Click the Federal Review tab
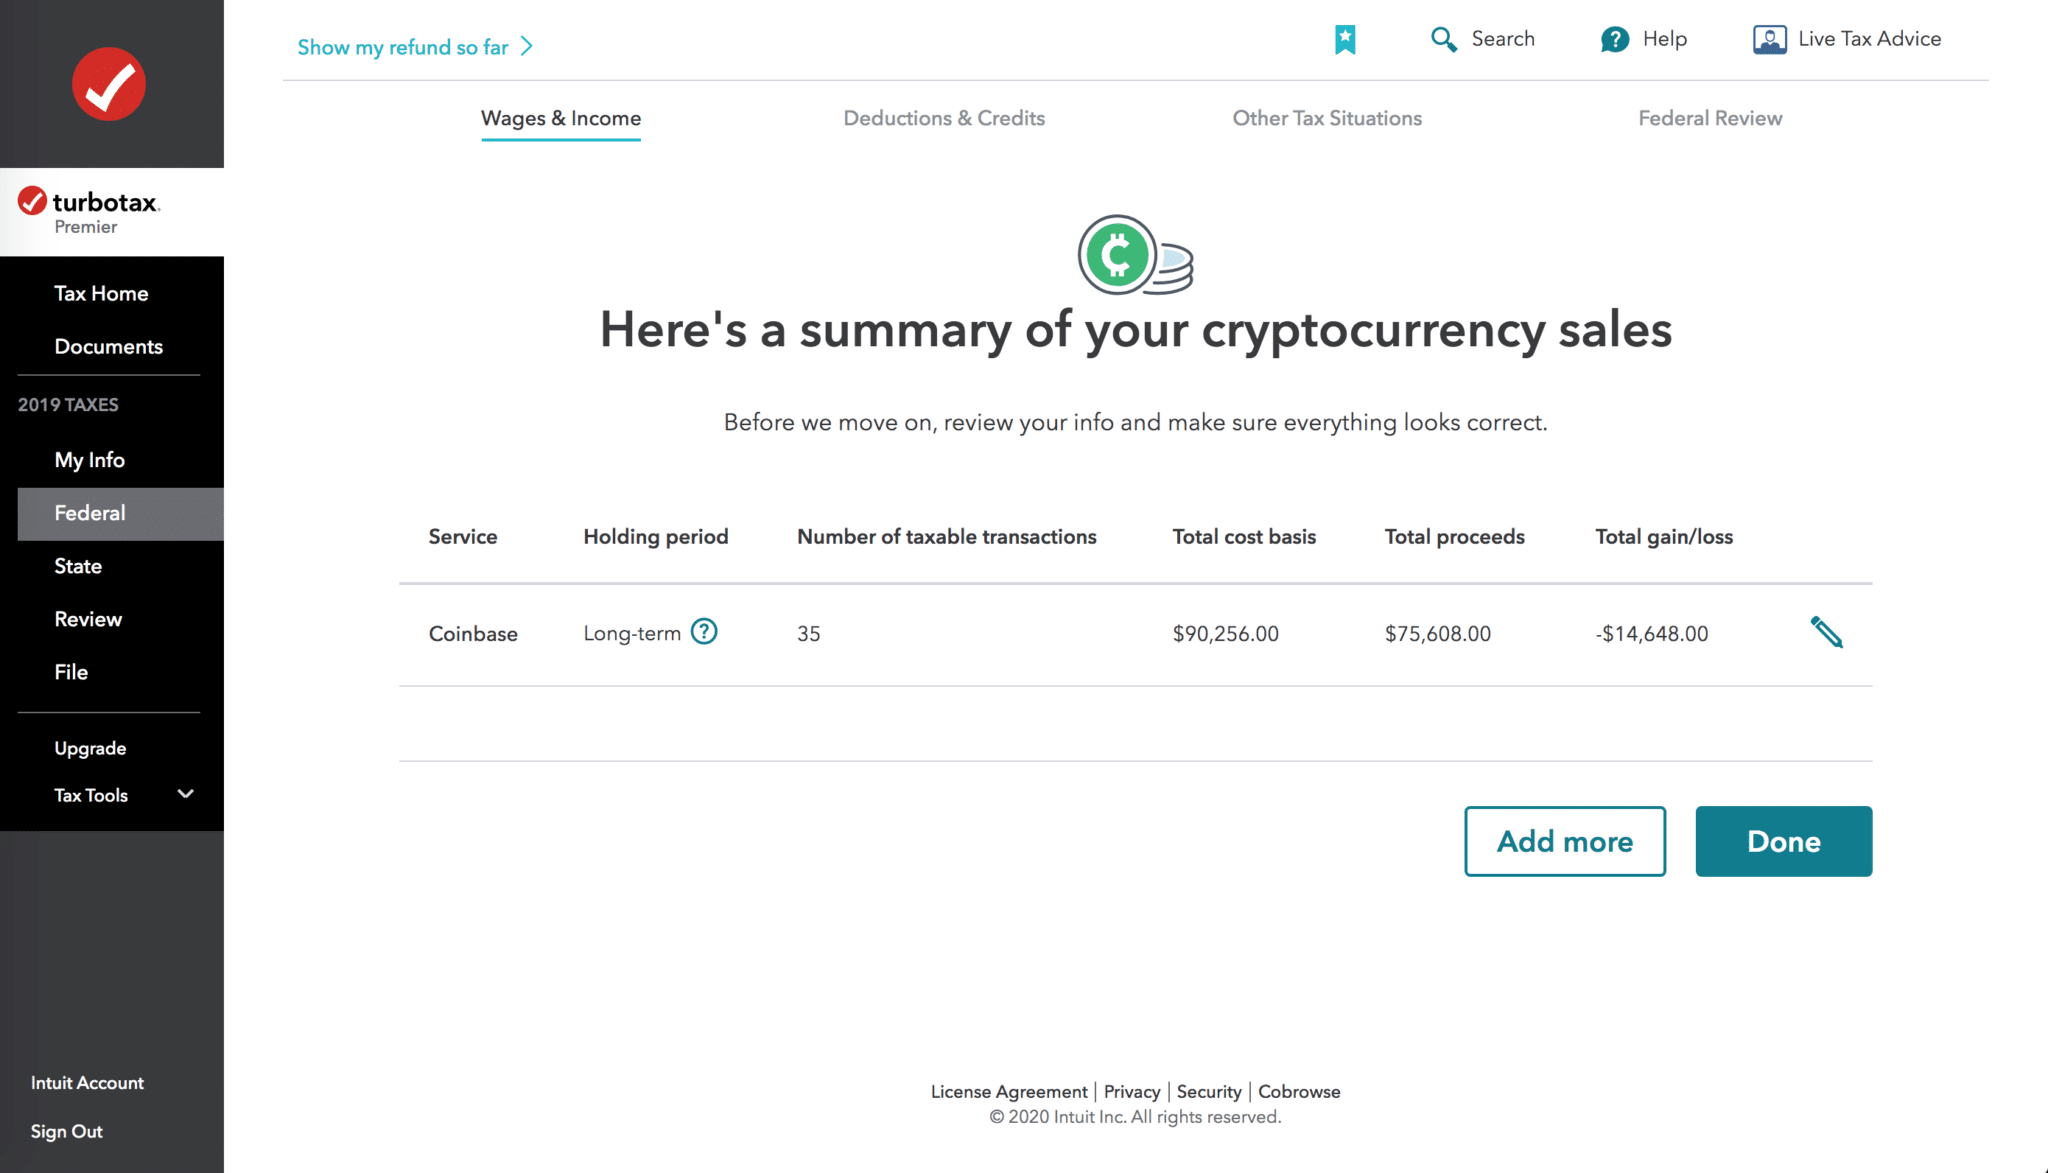 coord(1710,118)
